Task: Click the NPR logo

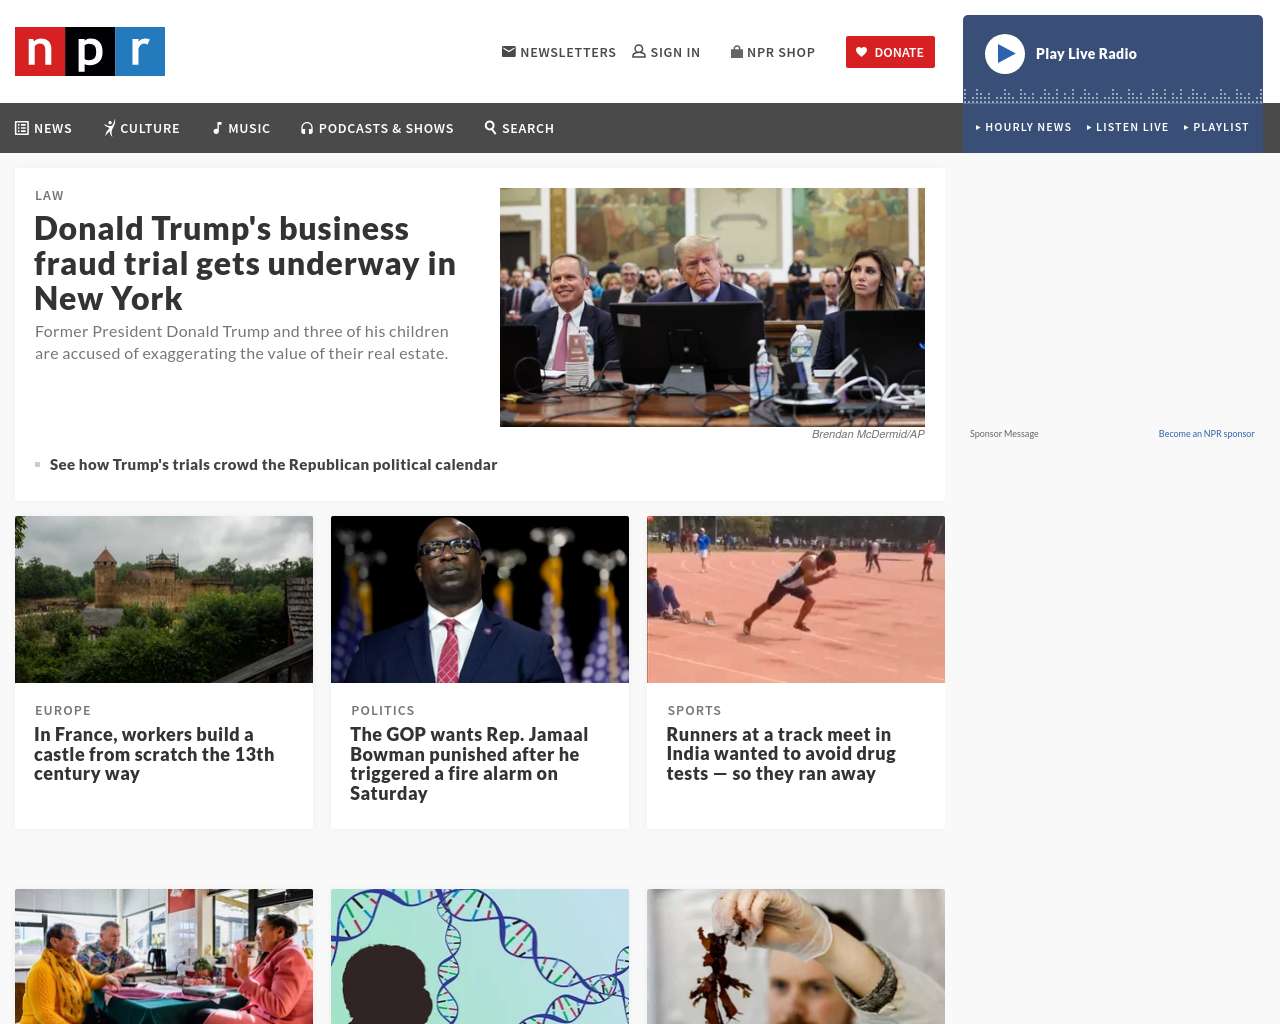Action: click(90, 52)
